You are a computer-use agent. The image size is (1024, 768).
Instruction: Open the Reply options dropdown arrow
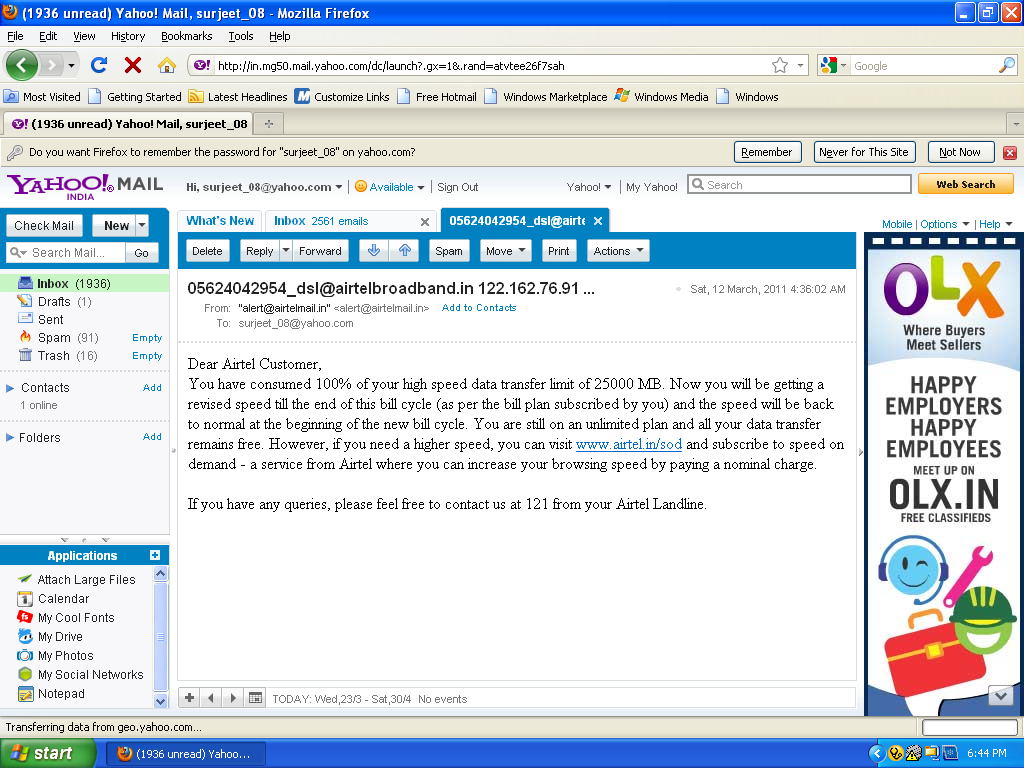(285, 251)
